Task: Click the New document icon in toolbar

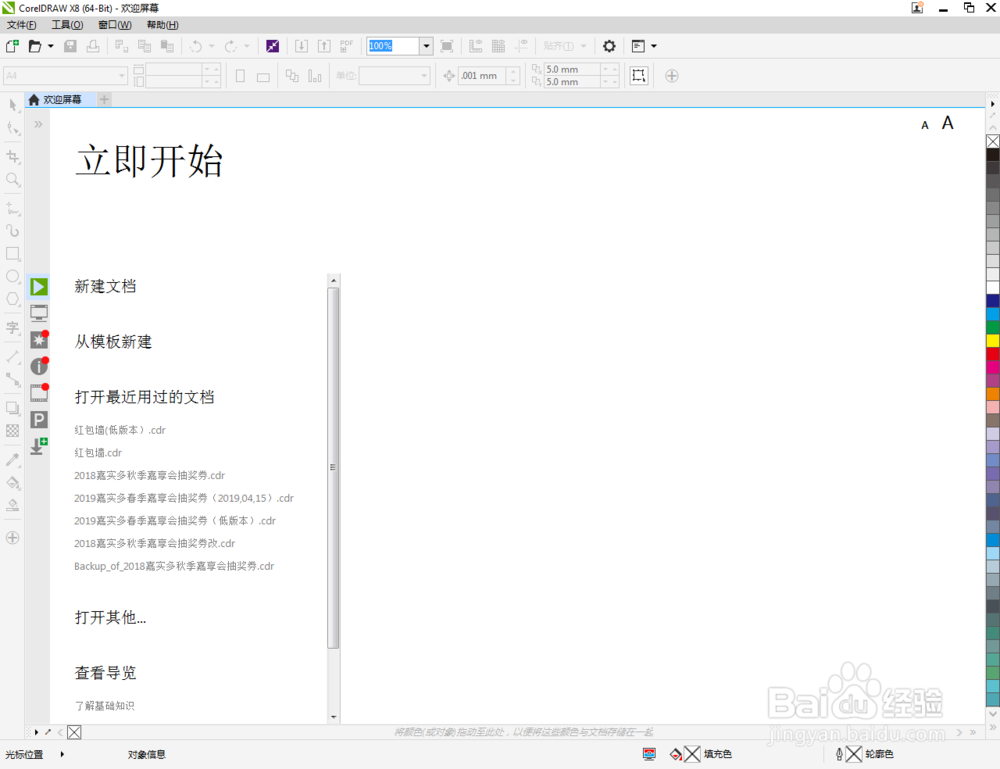Action: pos(12,46)
